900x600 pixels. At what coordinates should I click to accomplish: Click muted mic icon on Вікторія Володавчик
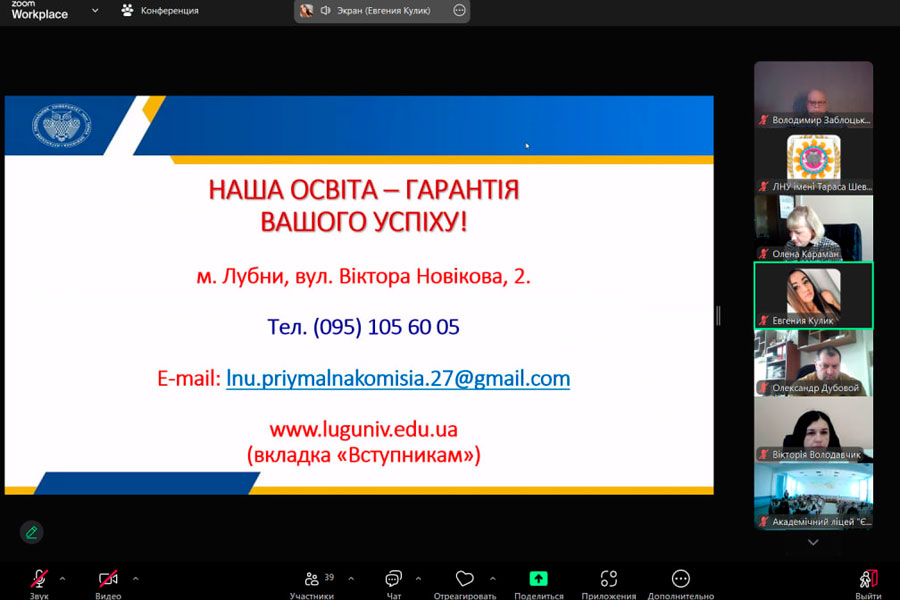click(x=763, y=455)
